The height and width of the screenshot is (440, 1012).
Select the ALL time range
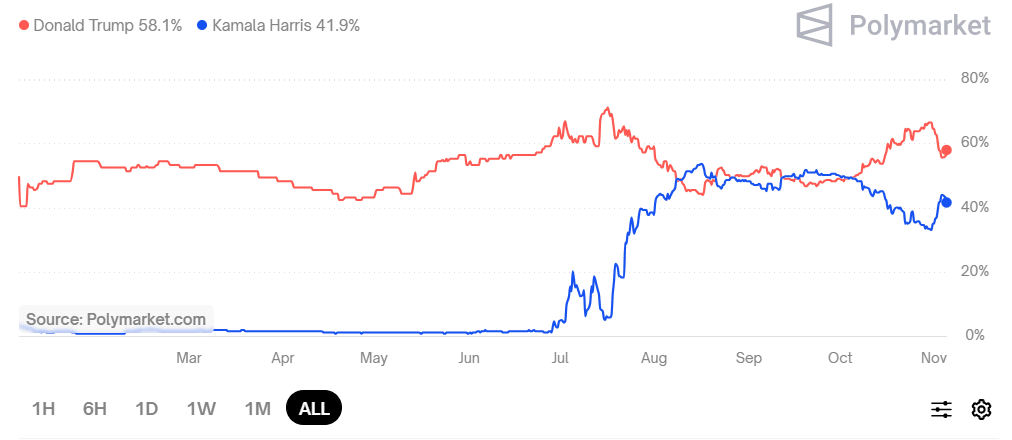tap(314, 408)
